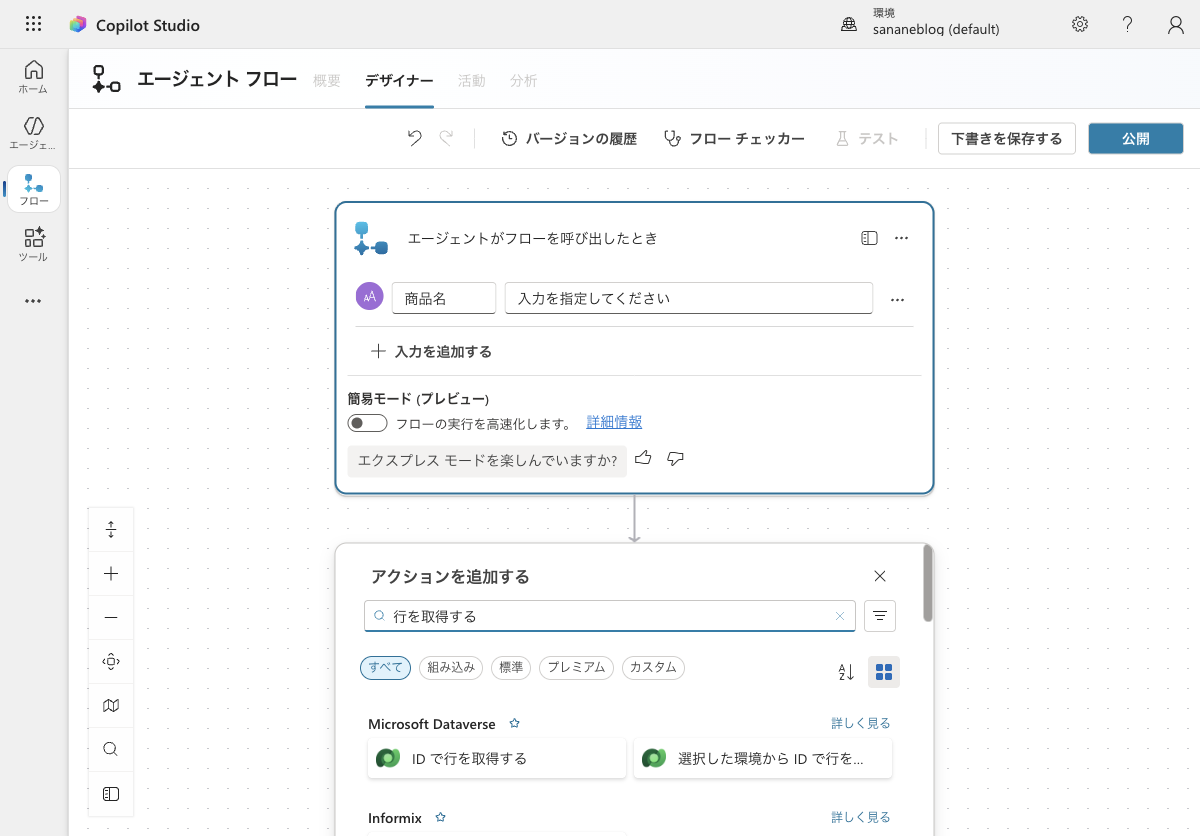Click 下書きを保存する button

(x=1007, y=139)
